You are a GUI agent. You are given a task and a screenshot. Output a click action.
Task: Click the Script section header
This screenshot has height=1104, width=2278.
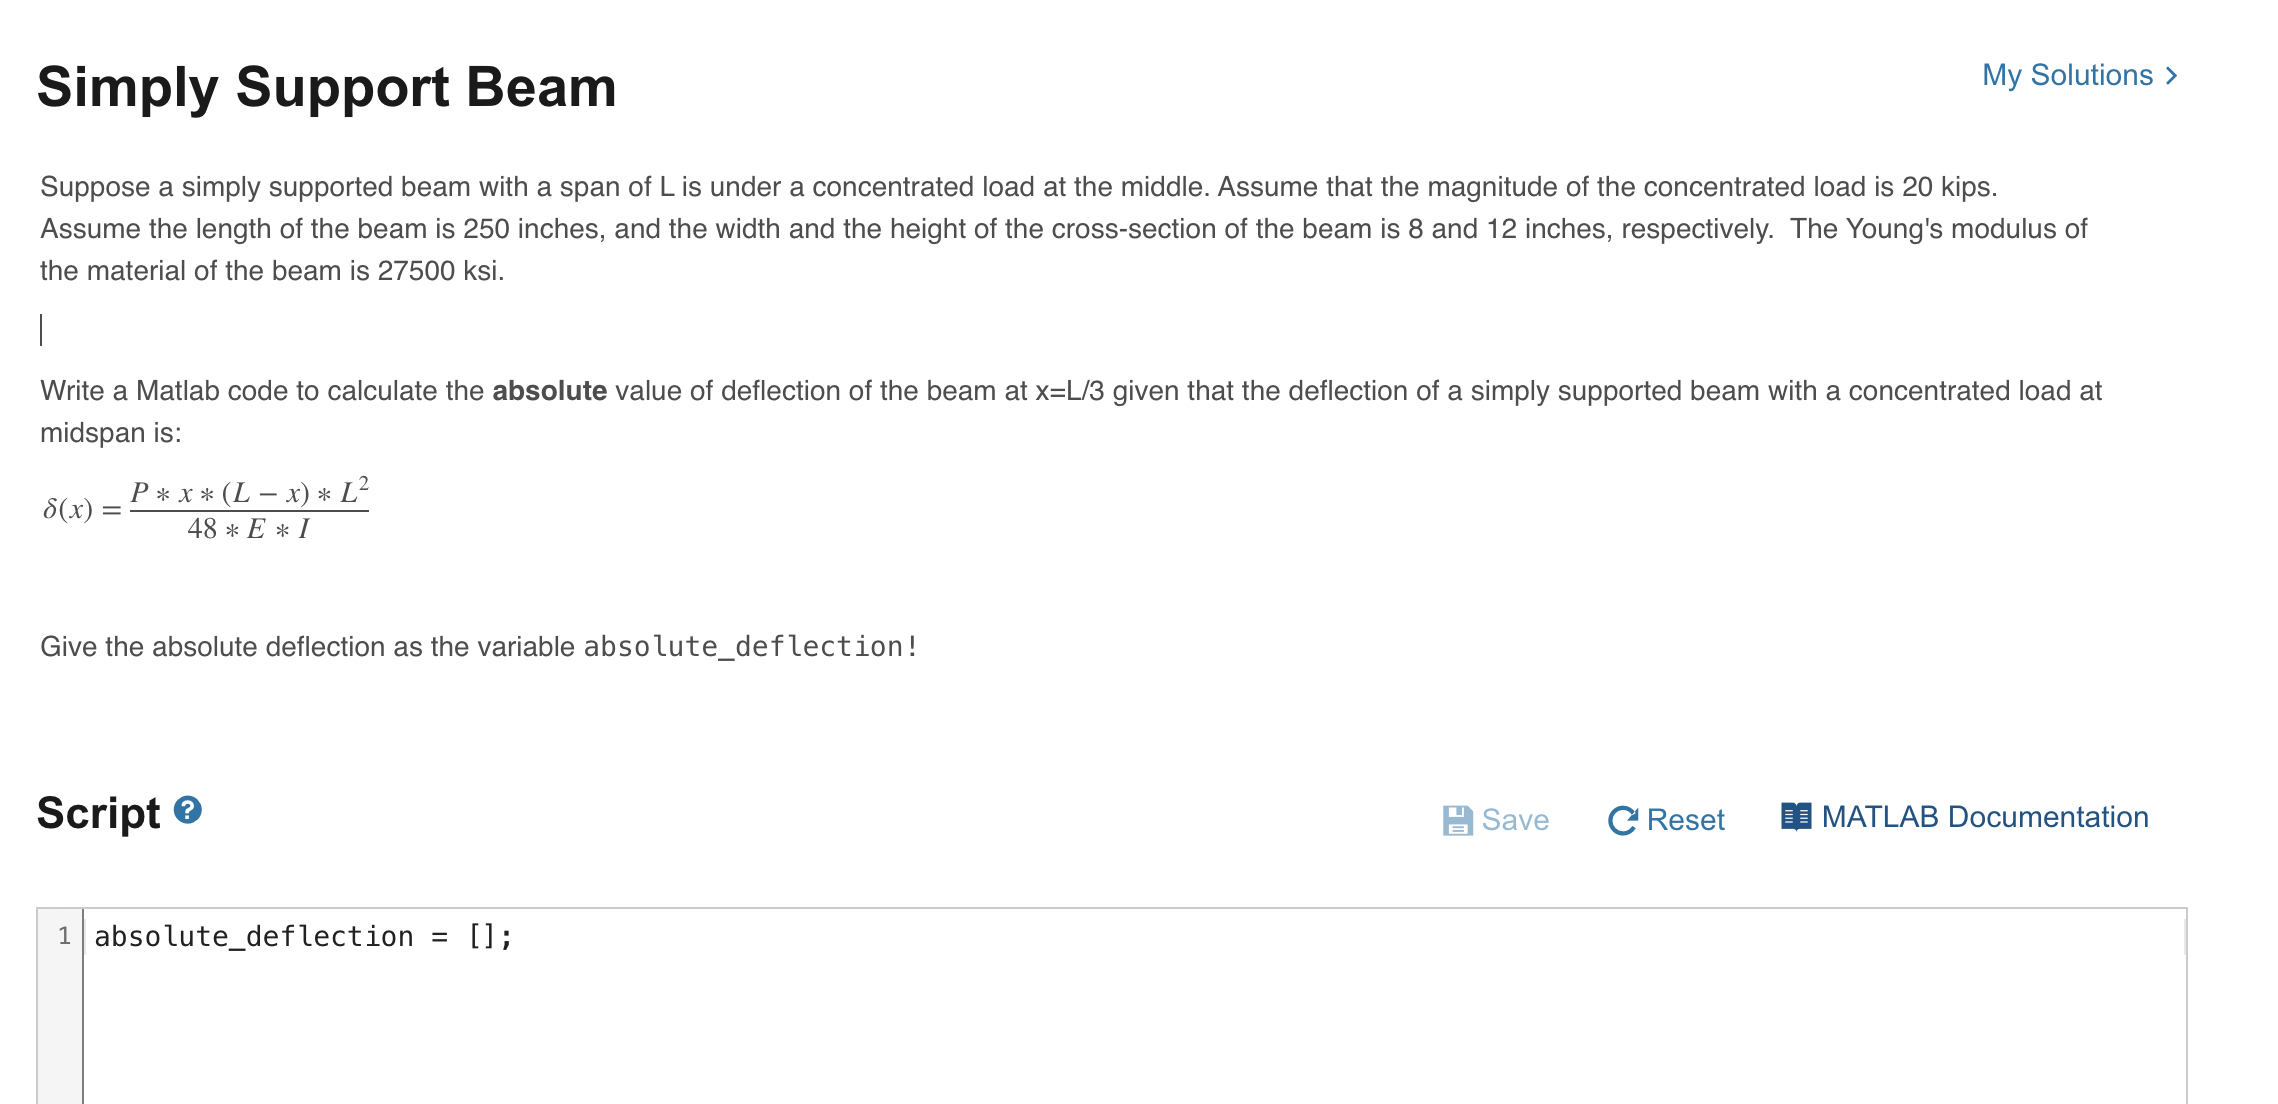tap(100, 813)
